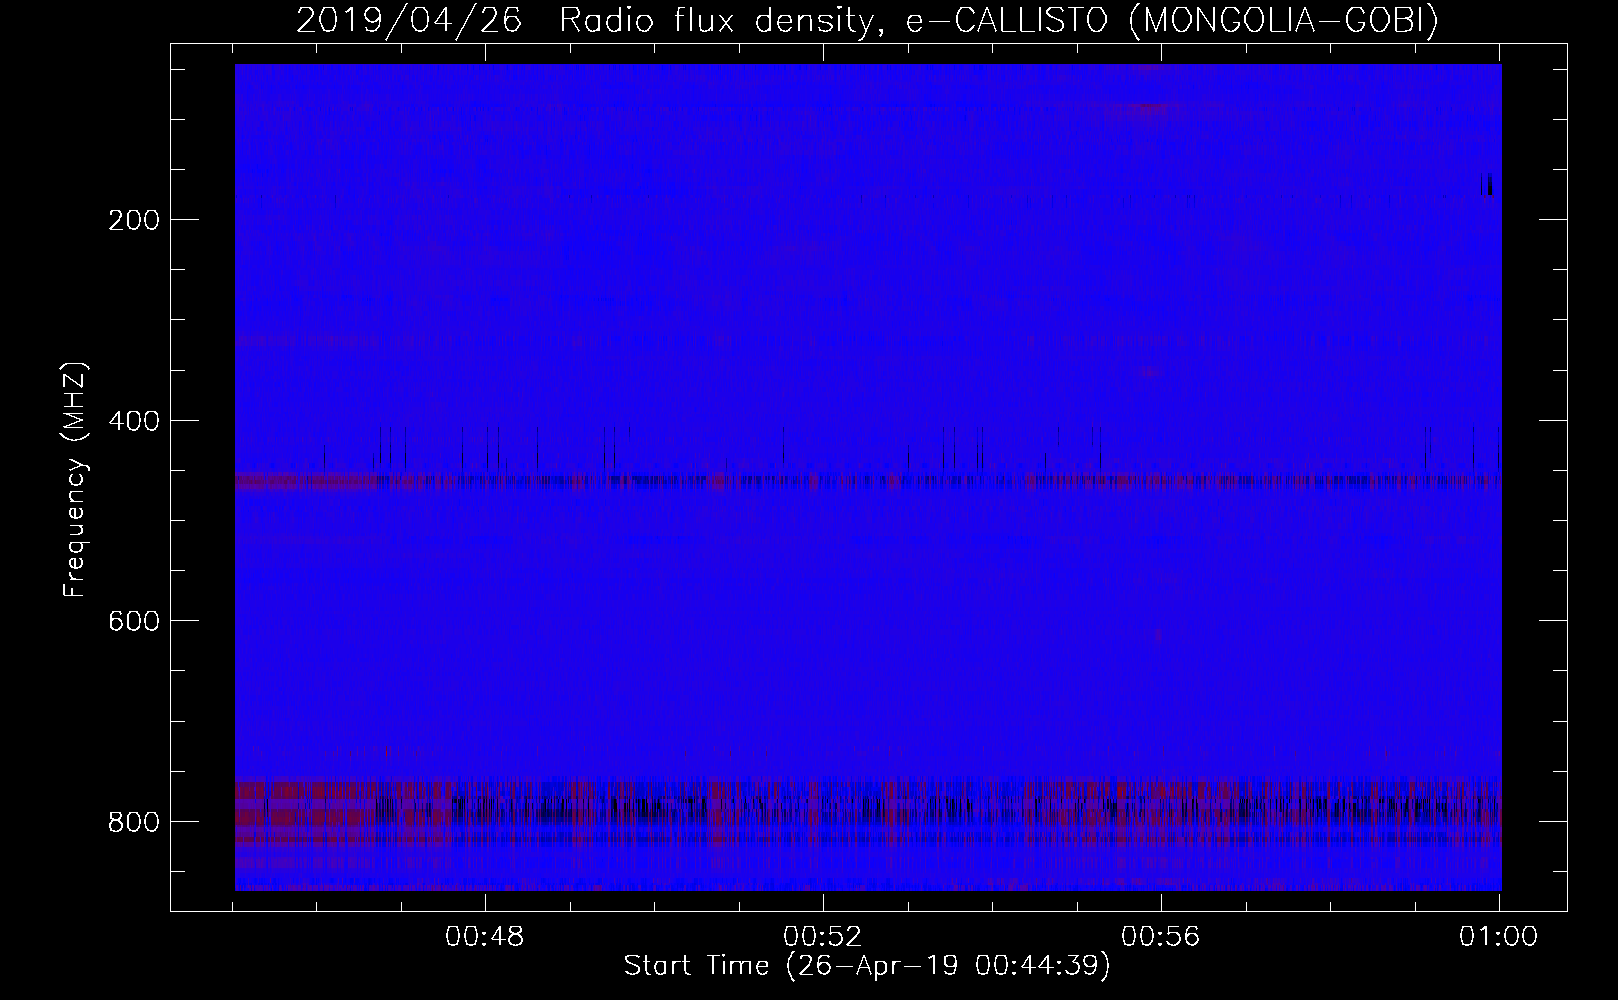Click the 00:56 time tick label

[1161, 937]
